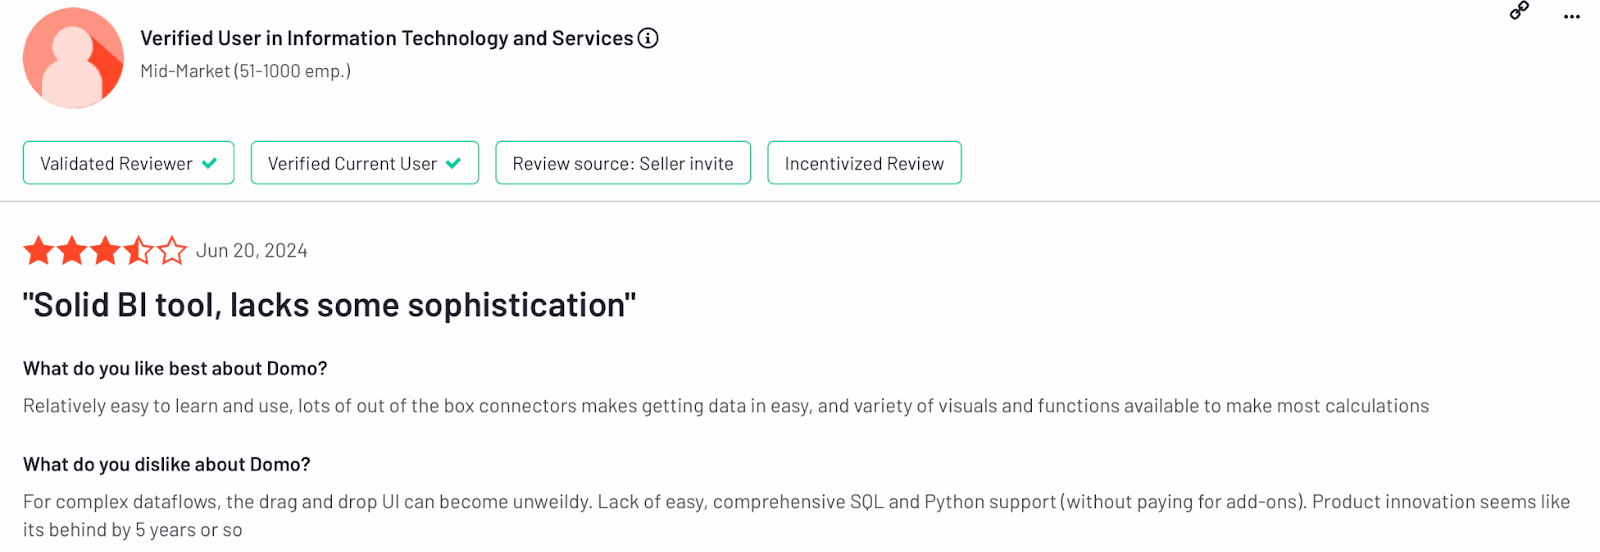Click the Validated Reviewer badge
Viewport: 1600px width, 552px height.
(128, 163)
